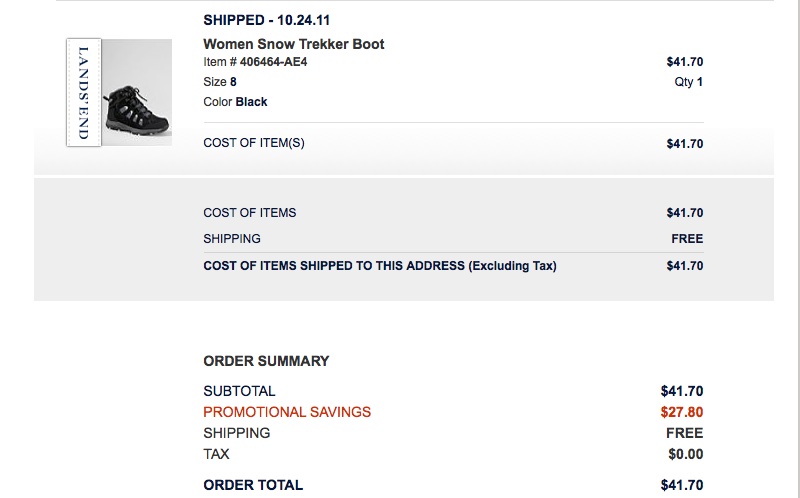Click the red PROMOTIONAL SAVINGS label
Screen dimensions: 800x498
[286, 412]
